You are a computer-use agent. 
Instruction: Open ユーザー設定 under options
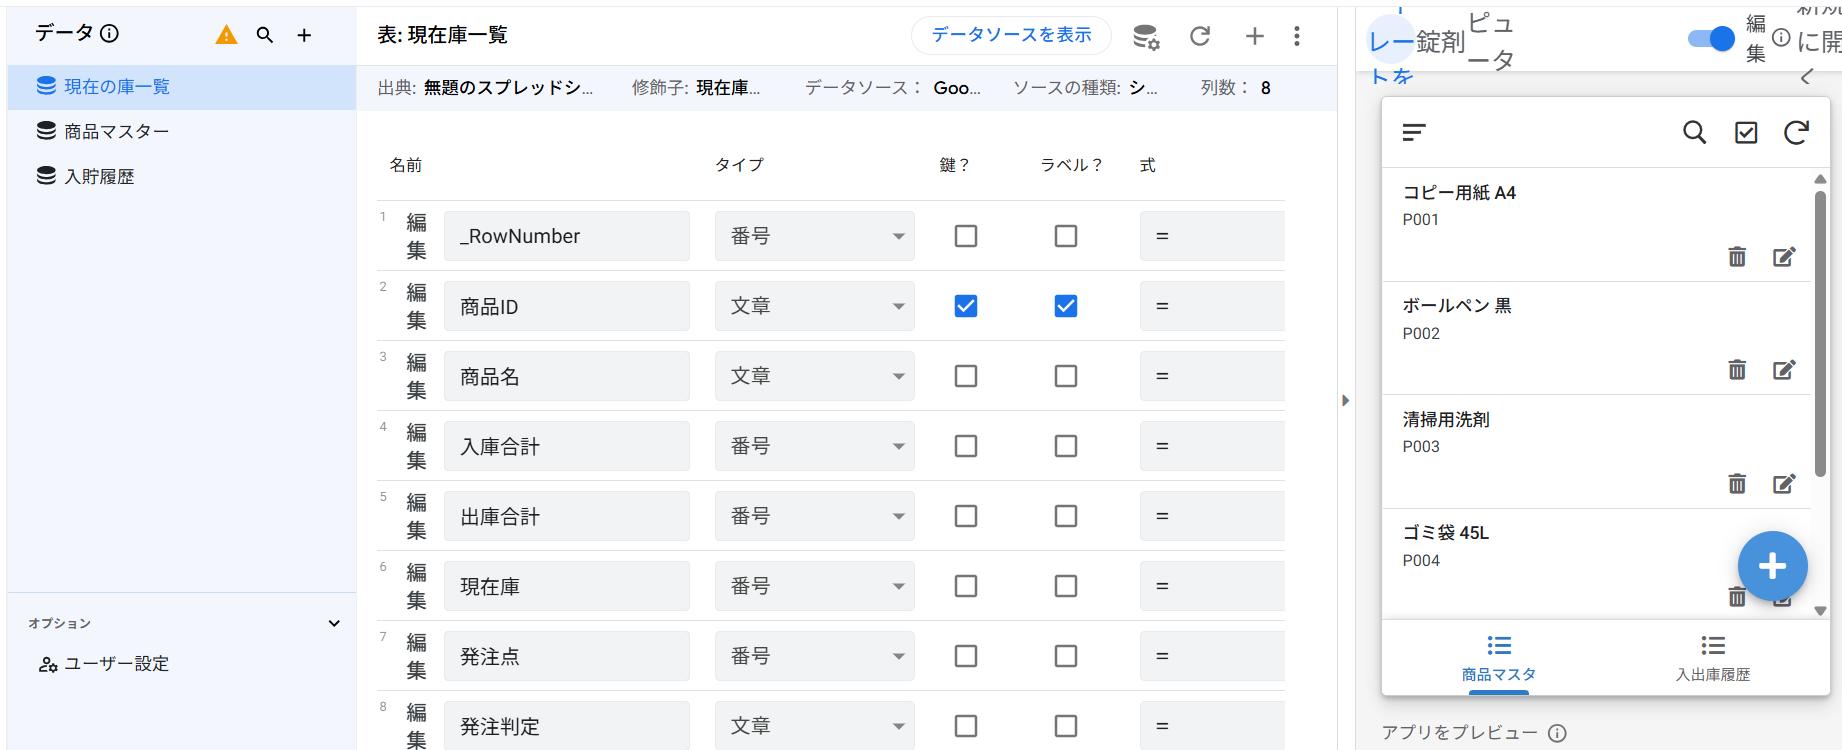click(104, 664)
